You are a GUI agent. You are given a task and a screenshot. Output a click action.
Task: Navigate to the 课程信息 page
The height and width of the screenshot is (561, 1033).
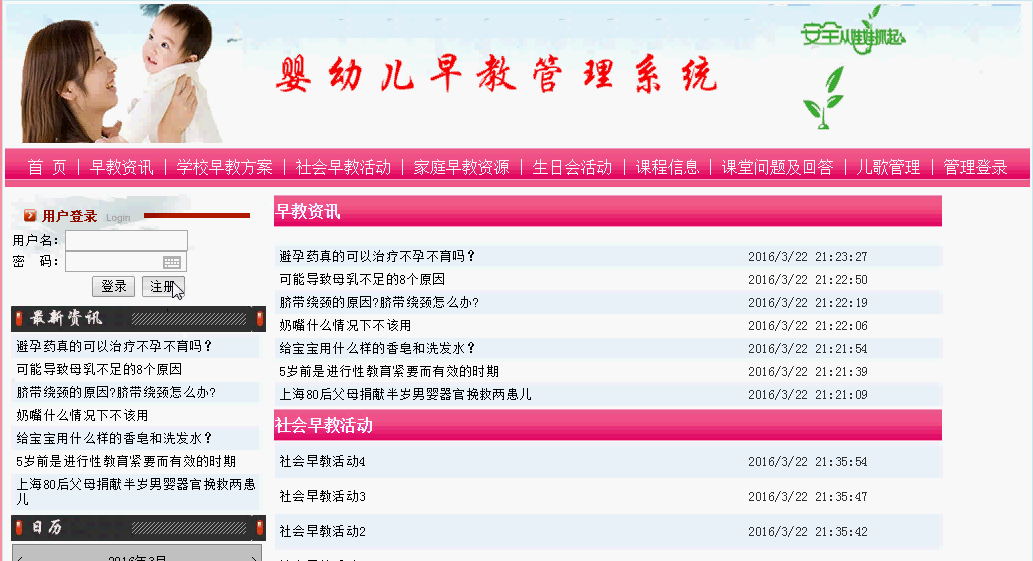click(667, 167)
